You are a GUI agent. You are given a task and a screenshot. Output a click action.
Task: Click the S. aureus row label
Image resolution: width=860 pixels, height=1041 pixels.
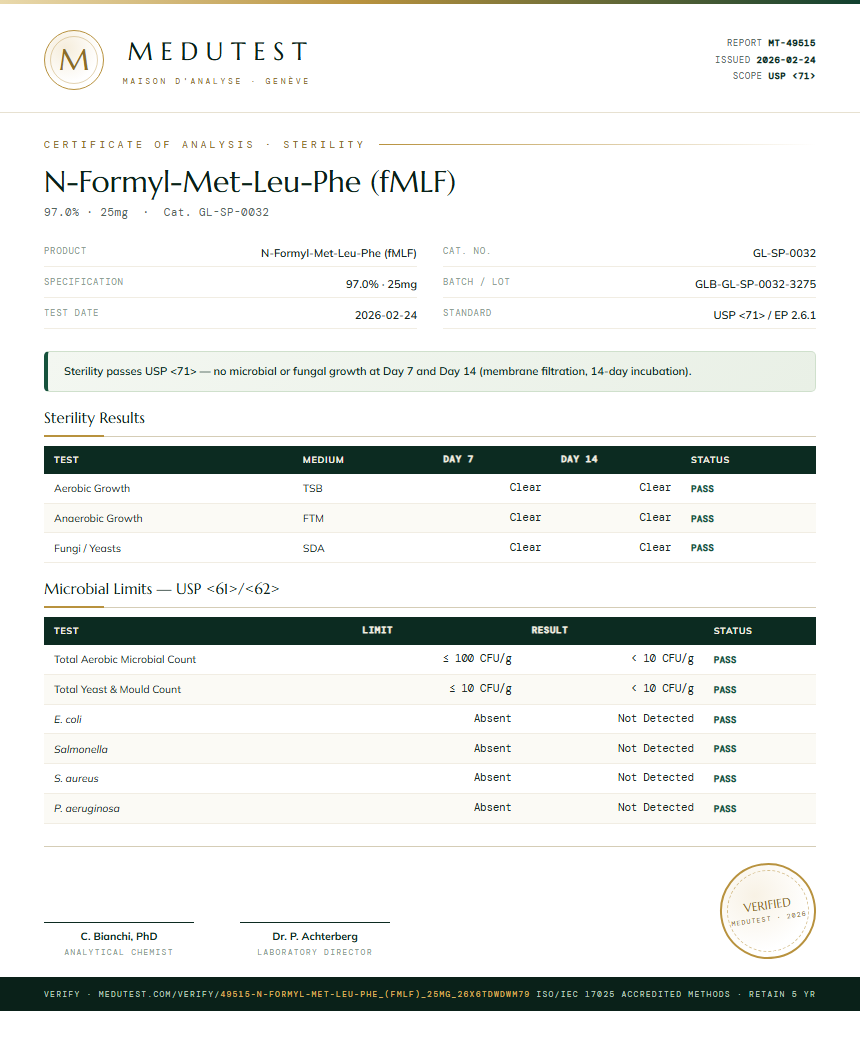coord(76,779)
